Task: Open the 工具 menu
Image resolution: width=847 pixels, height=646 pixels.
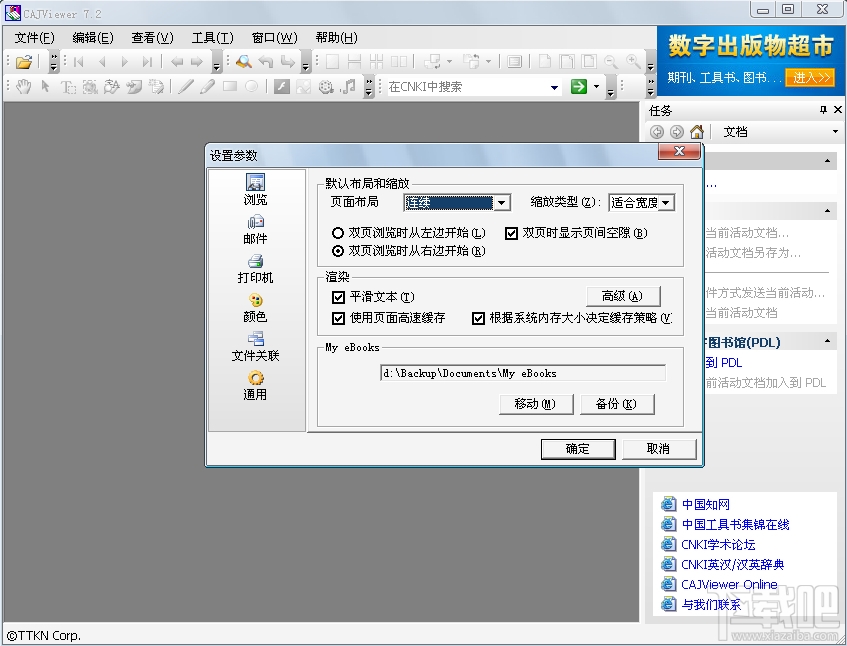Action: (211, 37)
